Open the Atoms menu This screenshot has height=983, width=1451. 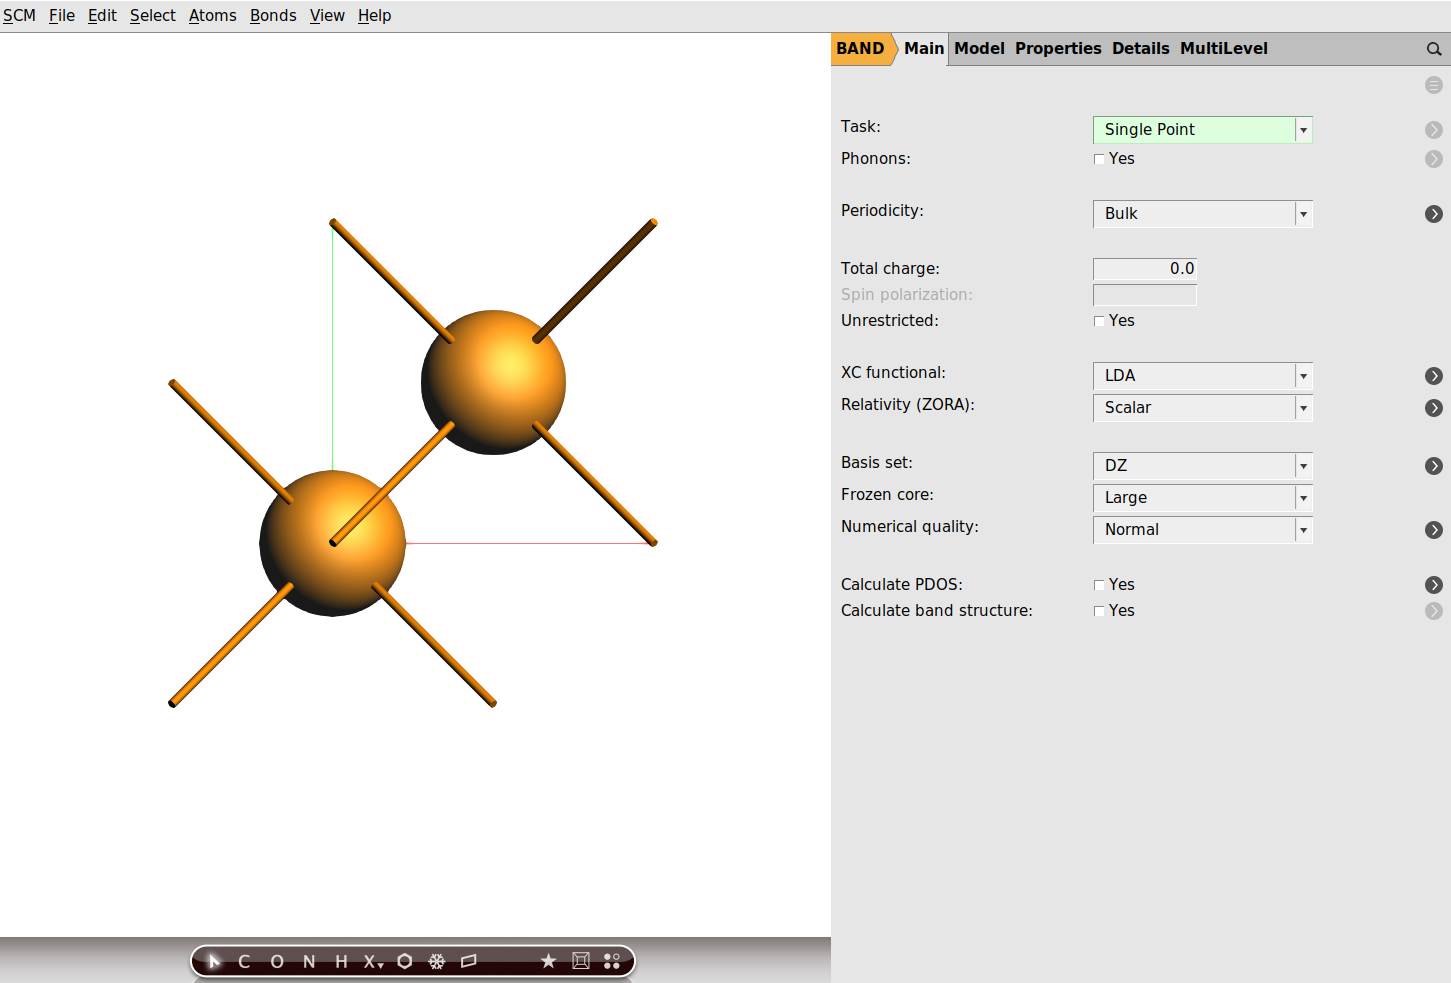212,15
